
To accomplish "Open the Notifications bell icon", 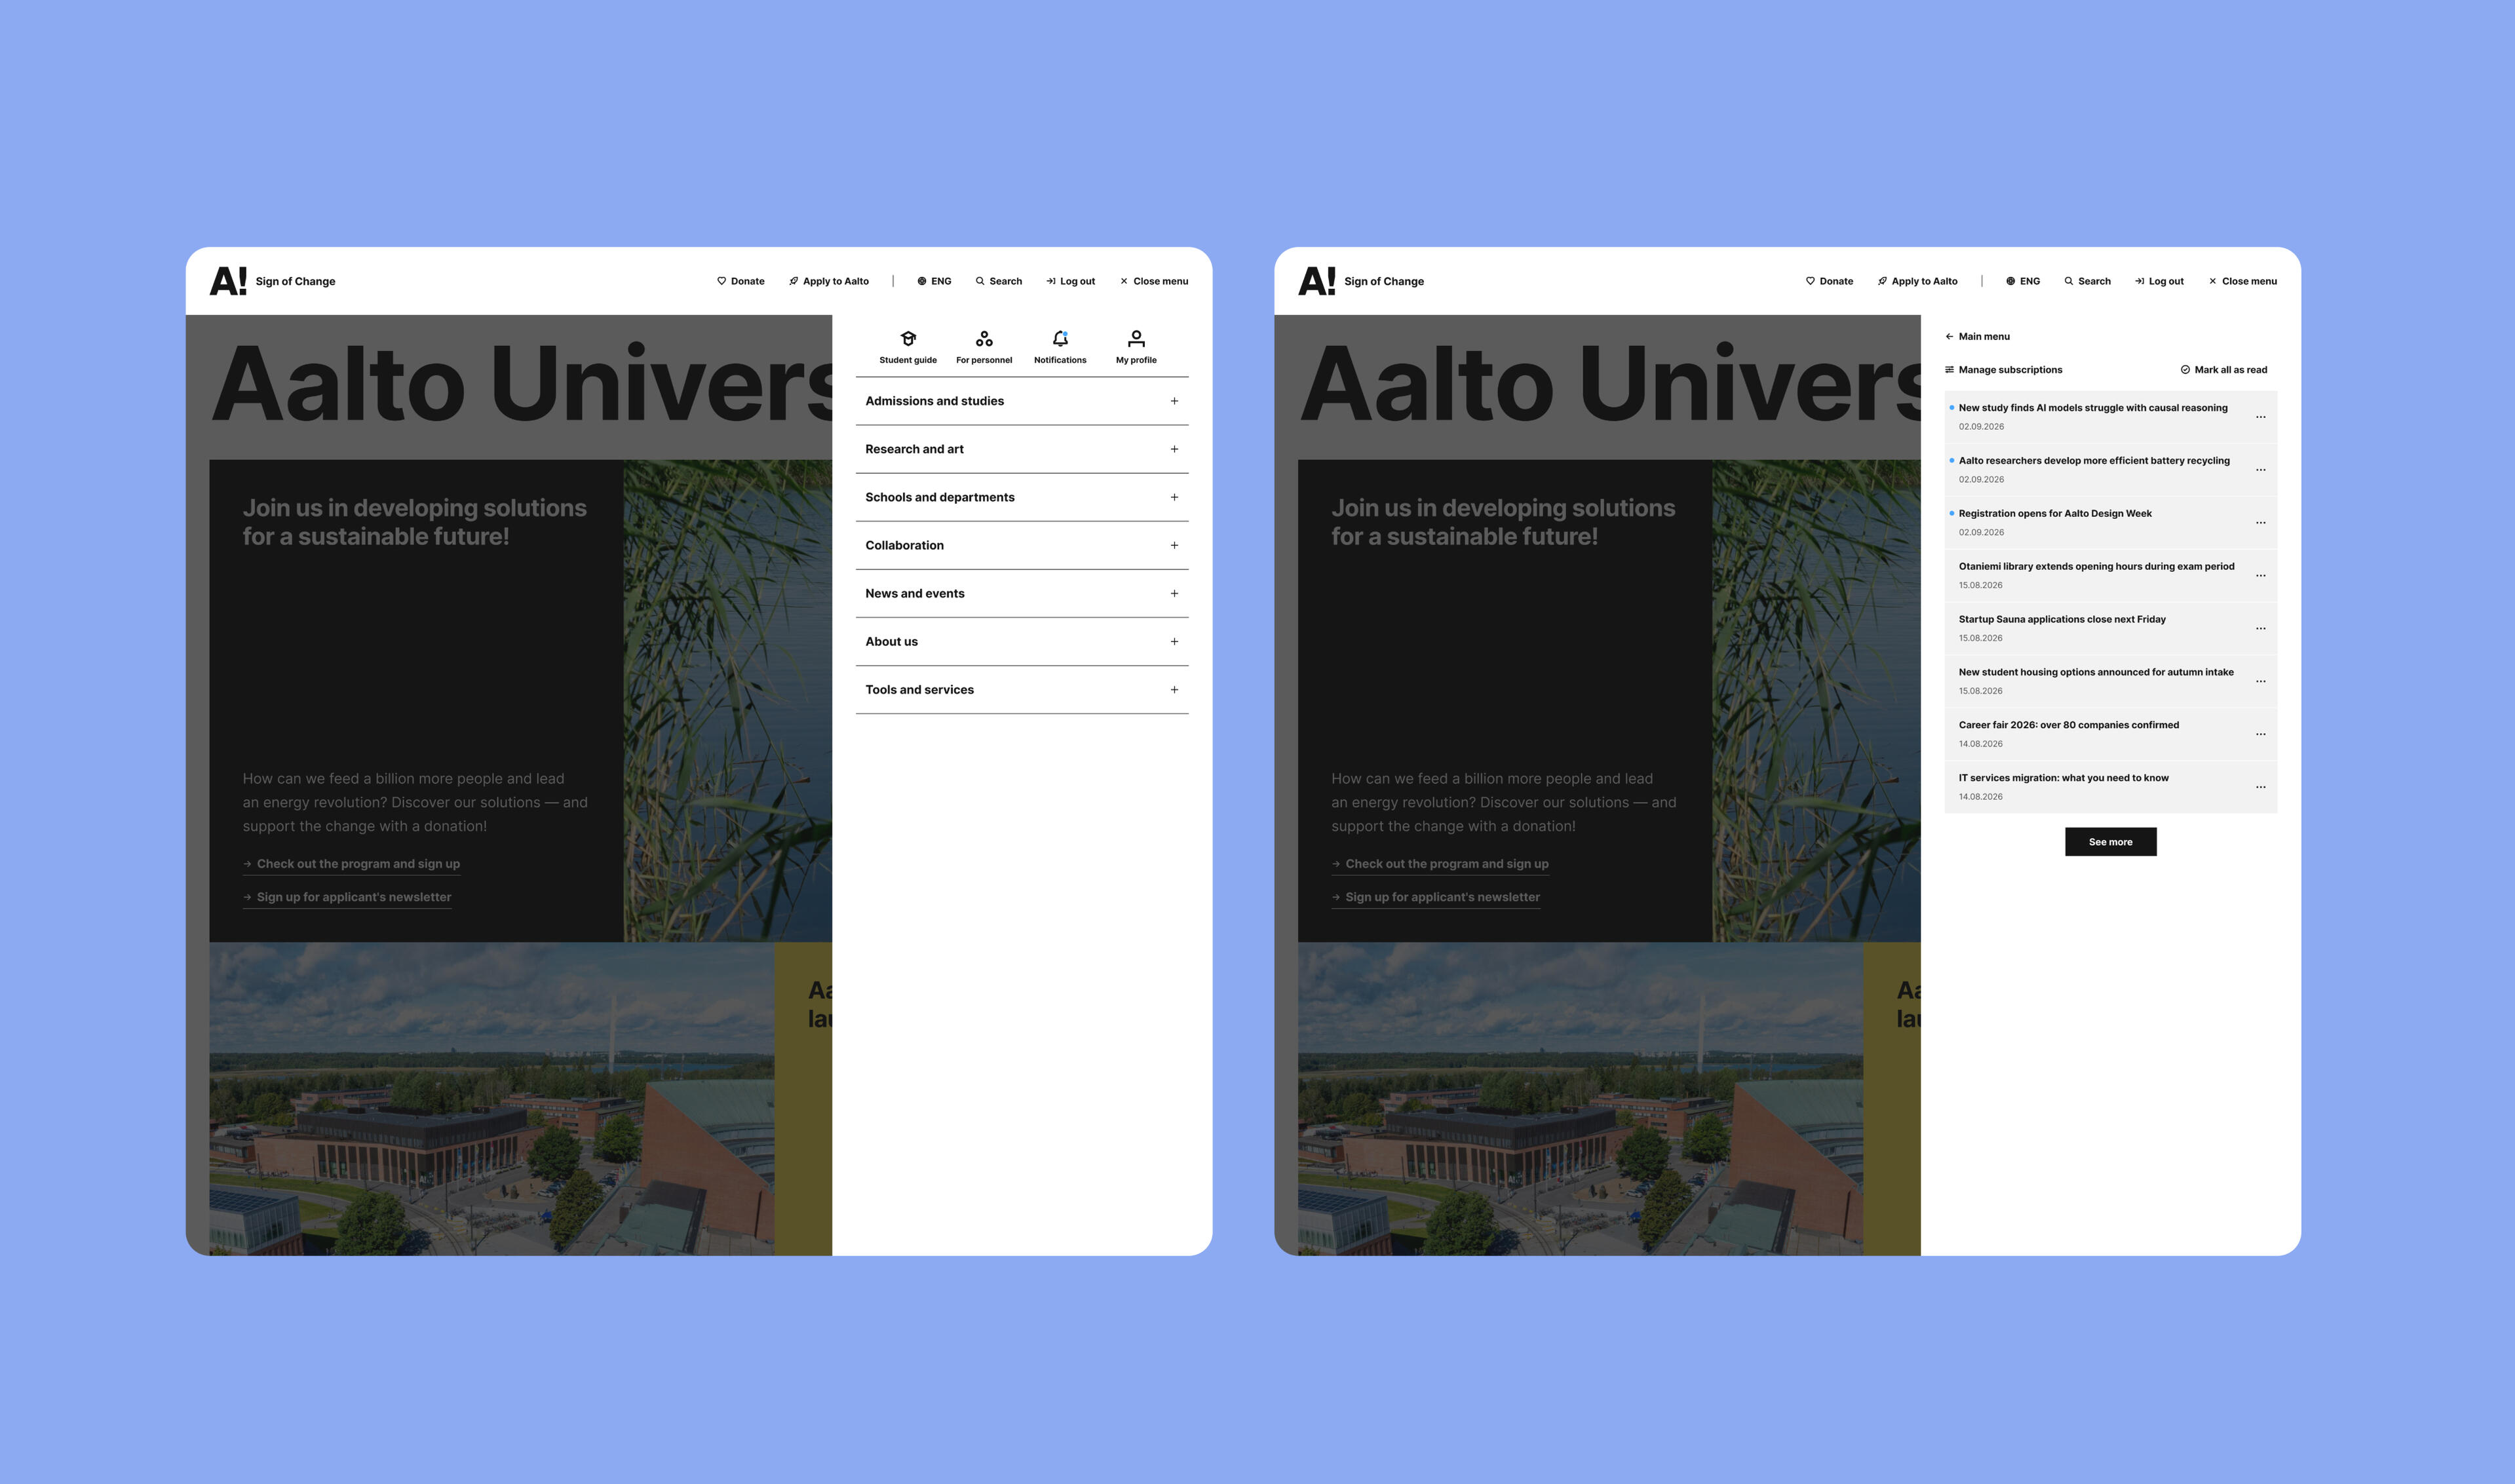I will pos(1060,339).
